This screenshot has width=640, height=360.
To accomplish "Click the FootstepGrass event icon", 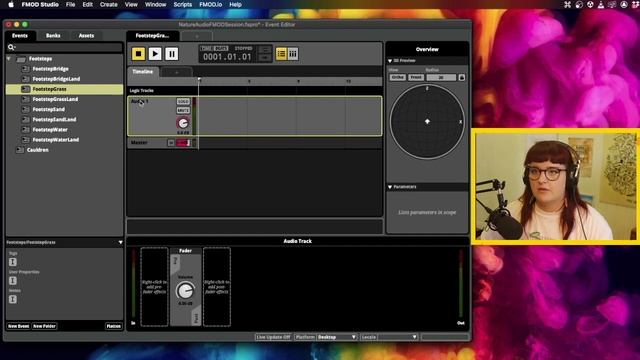I will pyautogui.click(x=25, y=89).
